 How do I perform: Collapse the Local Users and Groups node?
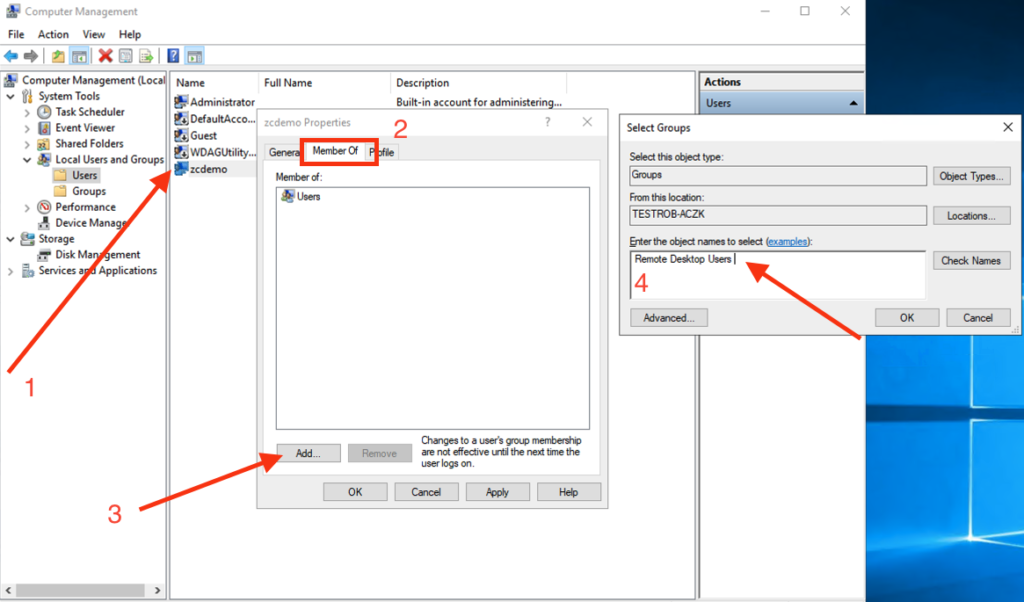pos(27,159)
